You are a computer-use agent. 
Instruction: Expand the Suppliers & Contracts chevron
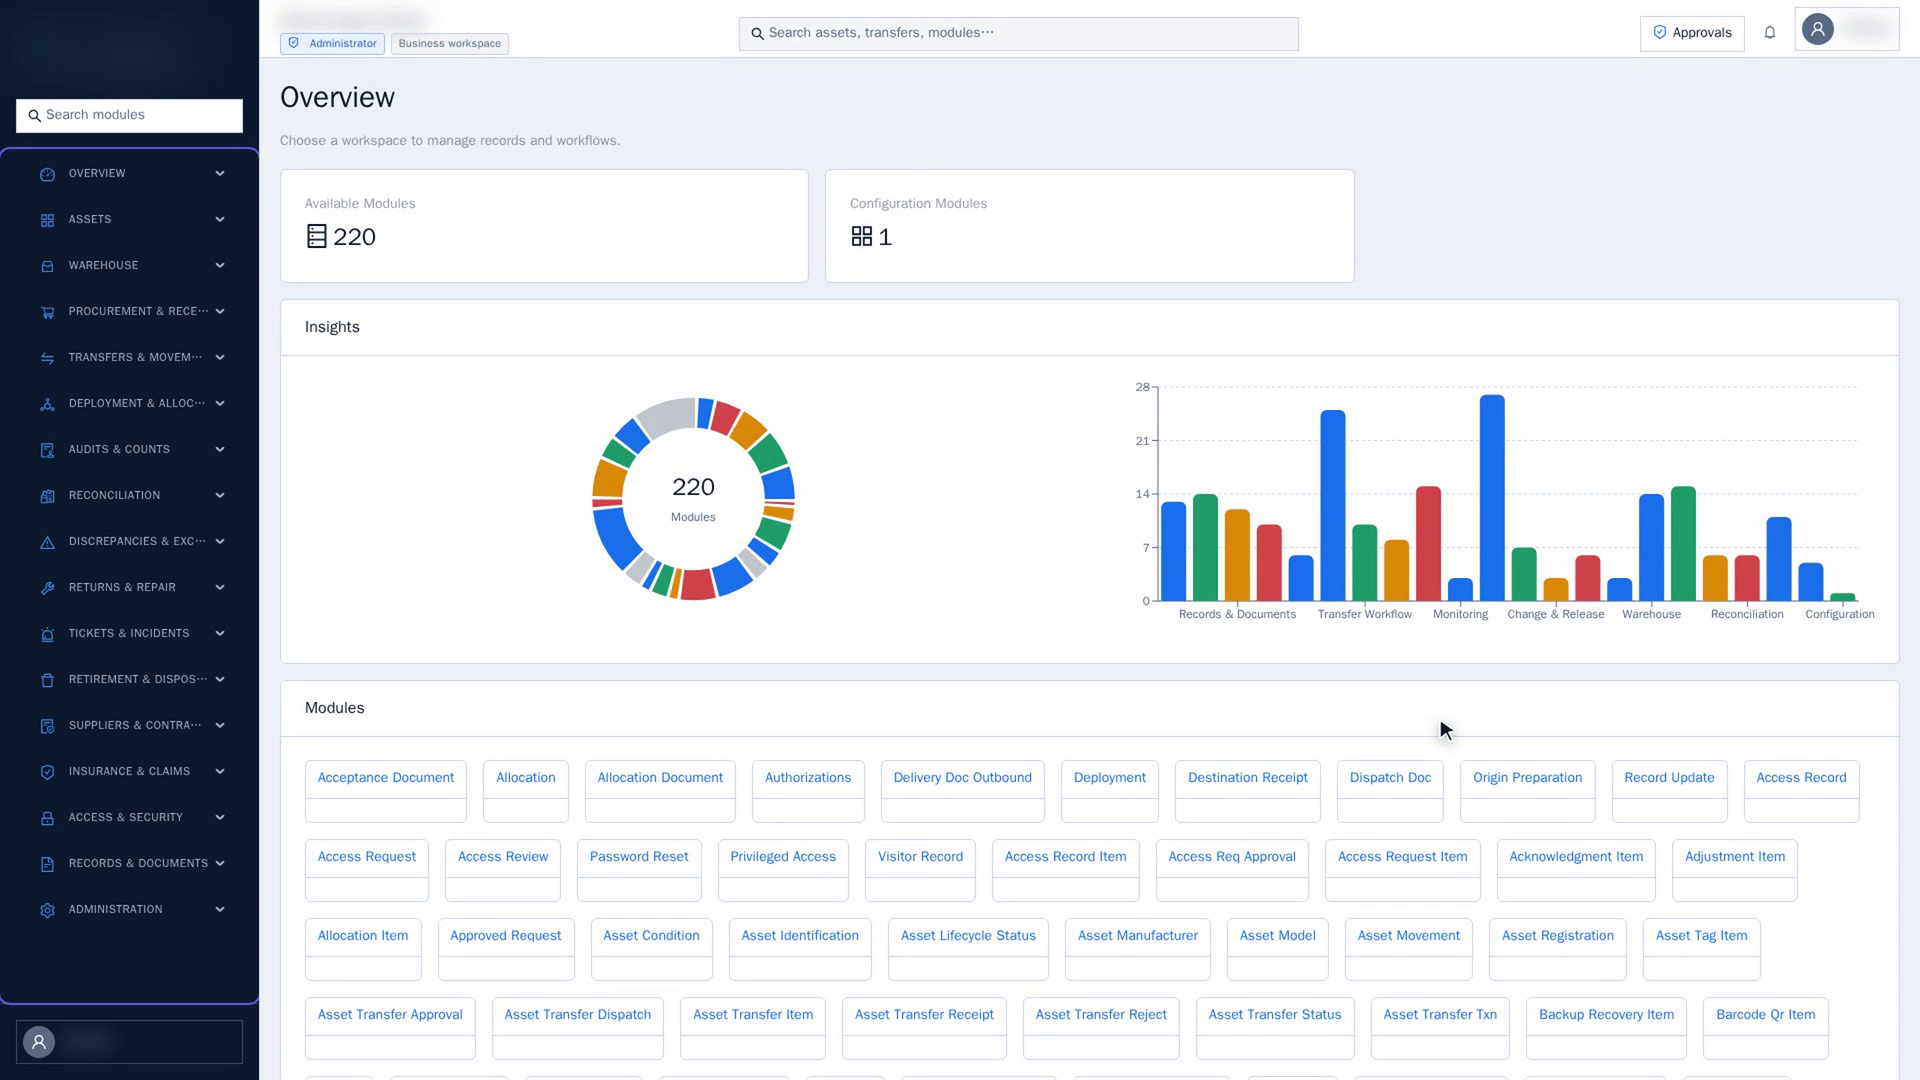click(x=220, y=725)
